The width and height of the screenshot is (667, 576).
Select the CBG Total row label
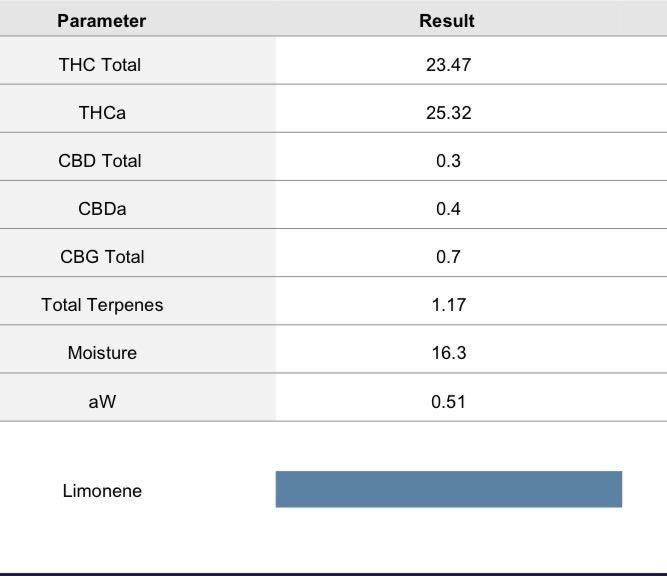click(x=102, y=257)
